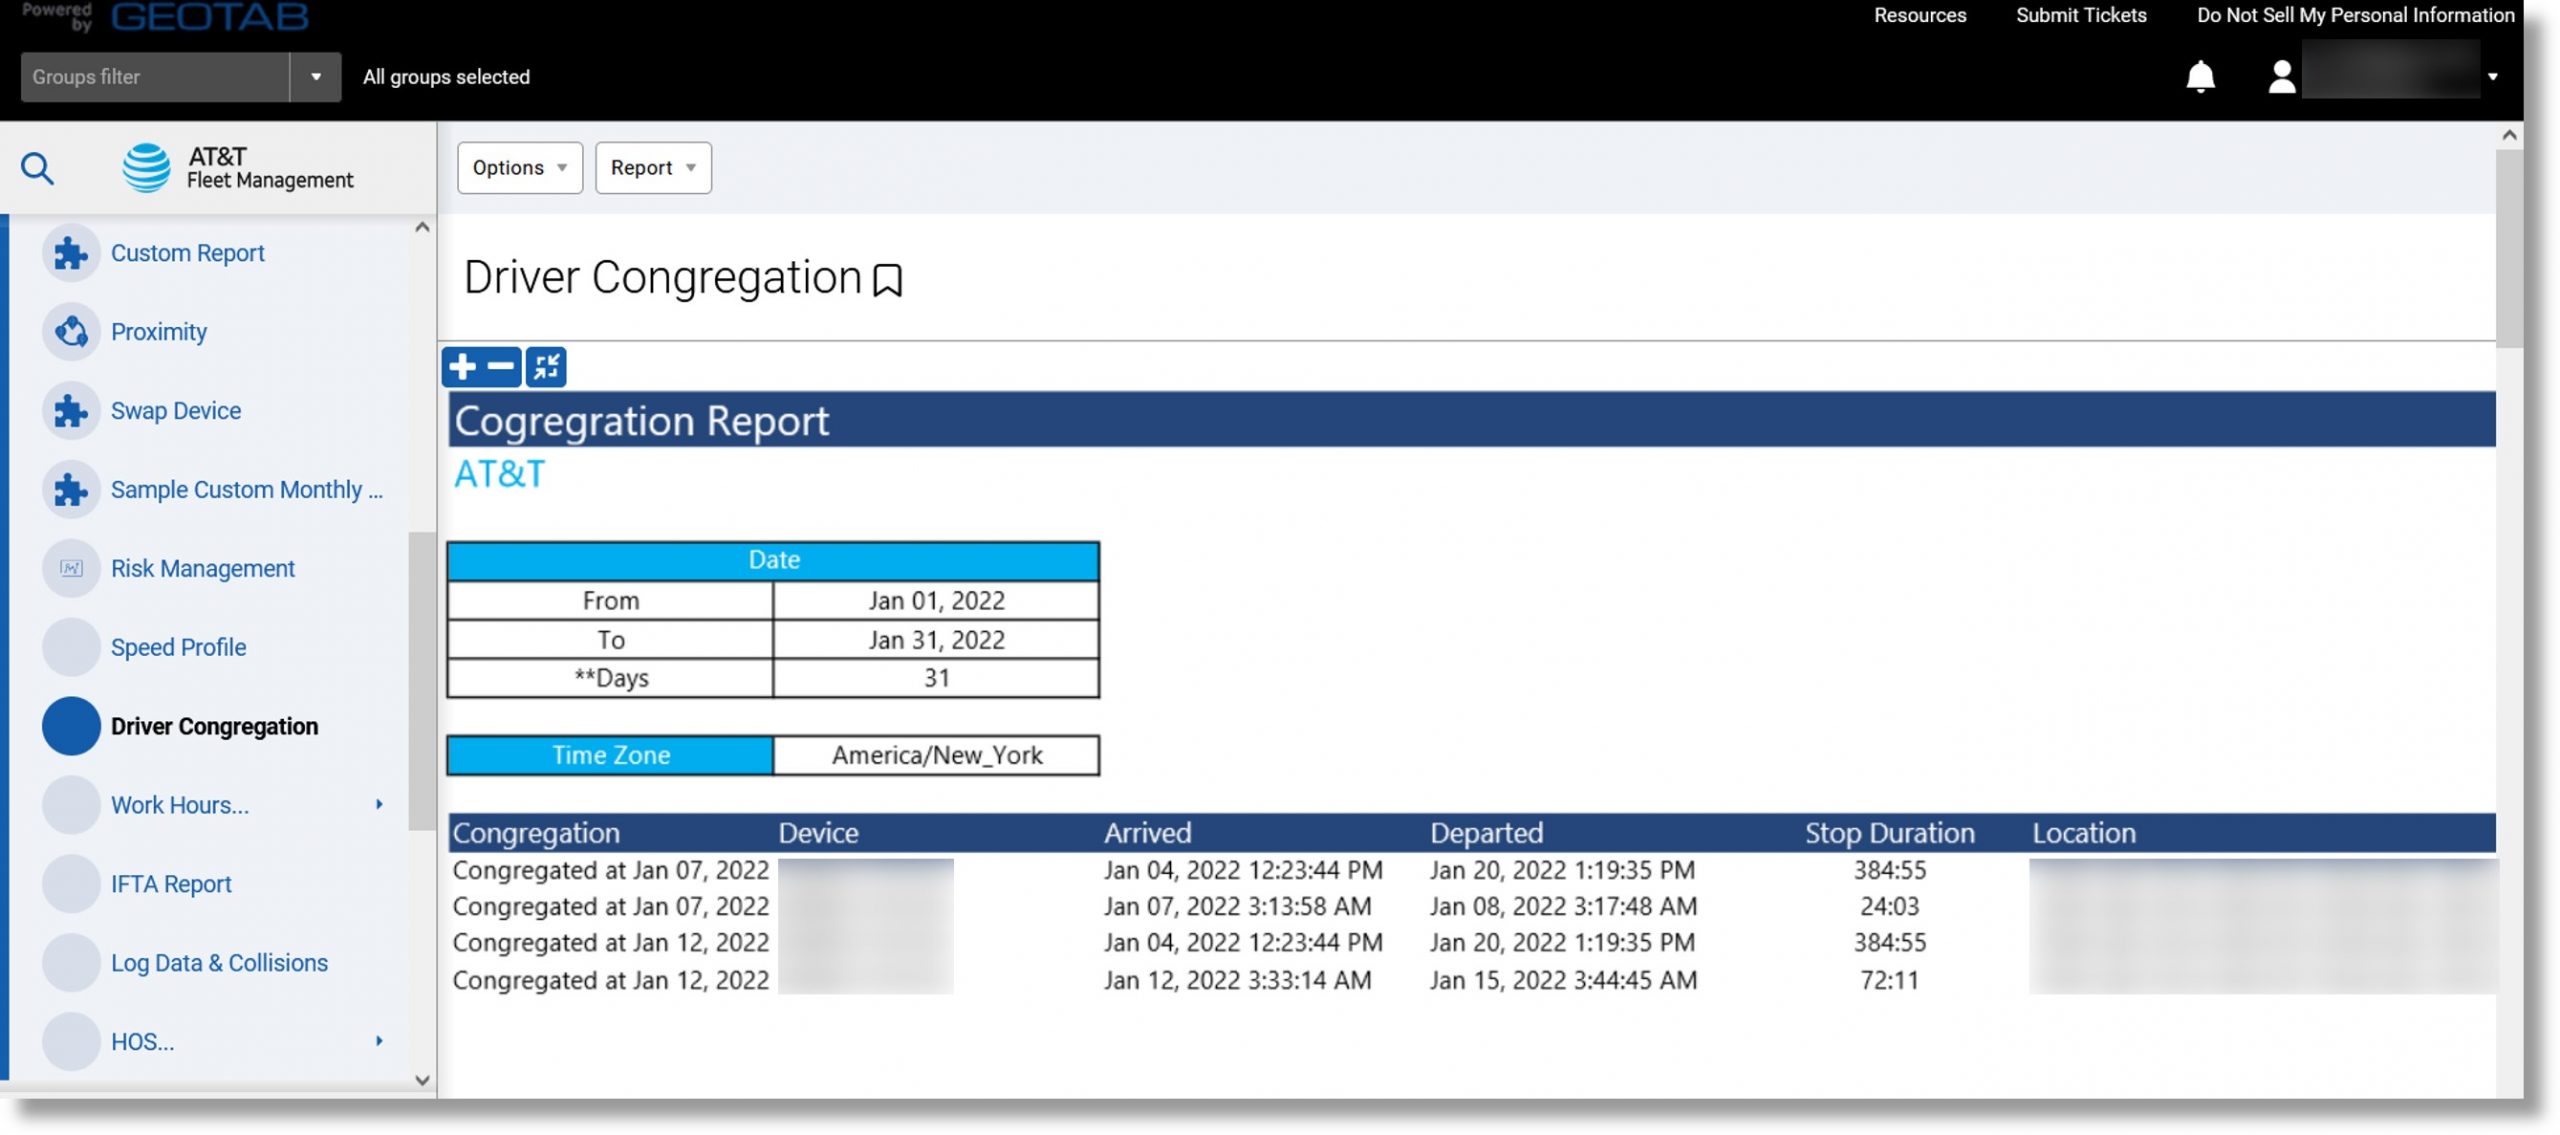The width and height of the screenshot is (2560, 1135).
Task: Click the sidebar scroll up arrow
Action: click(422, 228)
